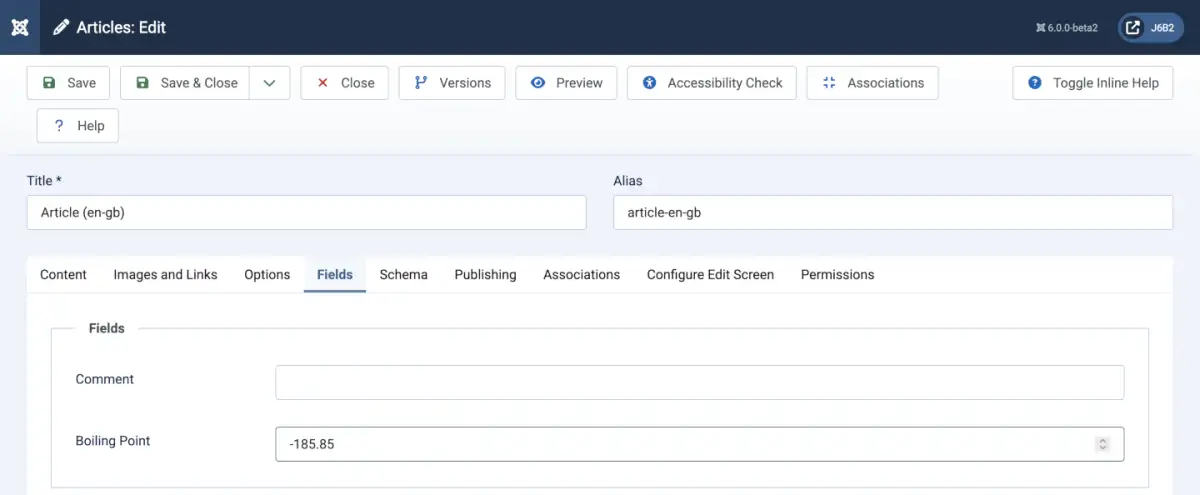The height and width of the screenshot is (495, 1200).
Task: Open the Images and Links tab
Action: click(165, 274)
